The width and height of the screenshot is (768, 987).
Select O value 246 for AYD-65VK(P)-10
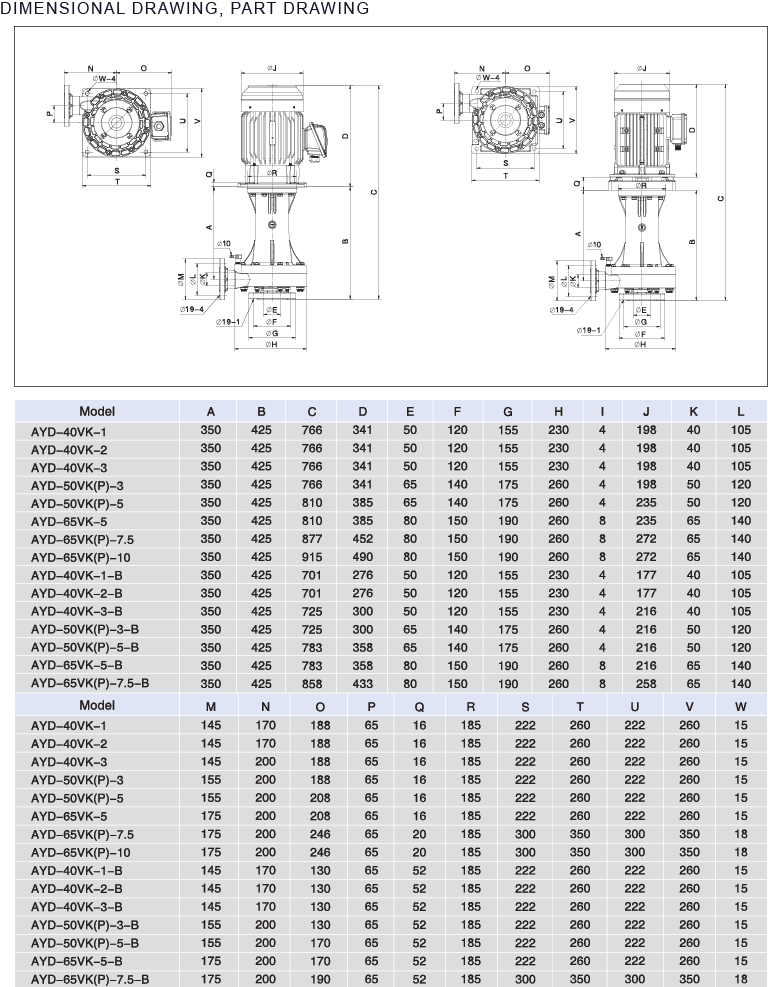coord(320,852)
